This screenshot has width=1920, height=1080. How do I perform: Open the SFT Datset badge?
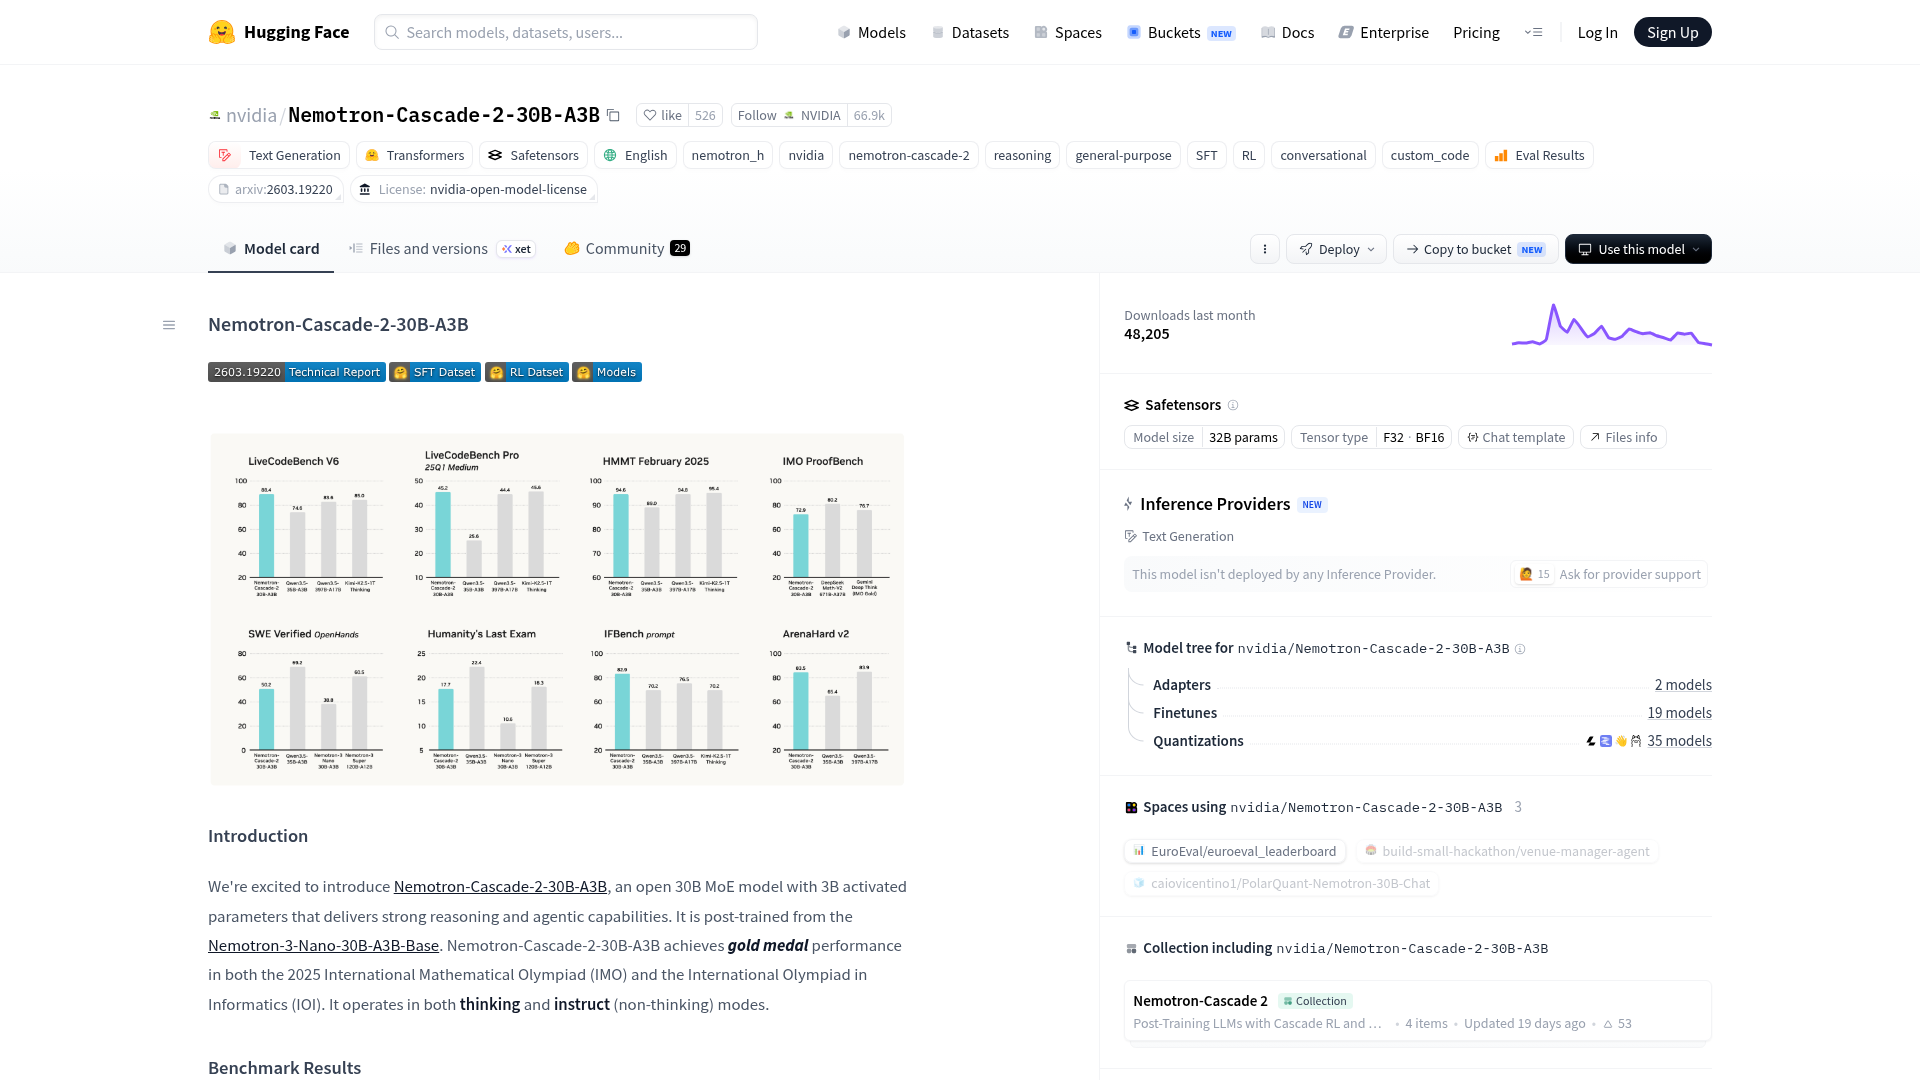tap(435, 372)
